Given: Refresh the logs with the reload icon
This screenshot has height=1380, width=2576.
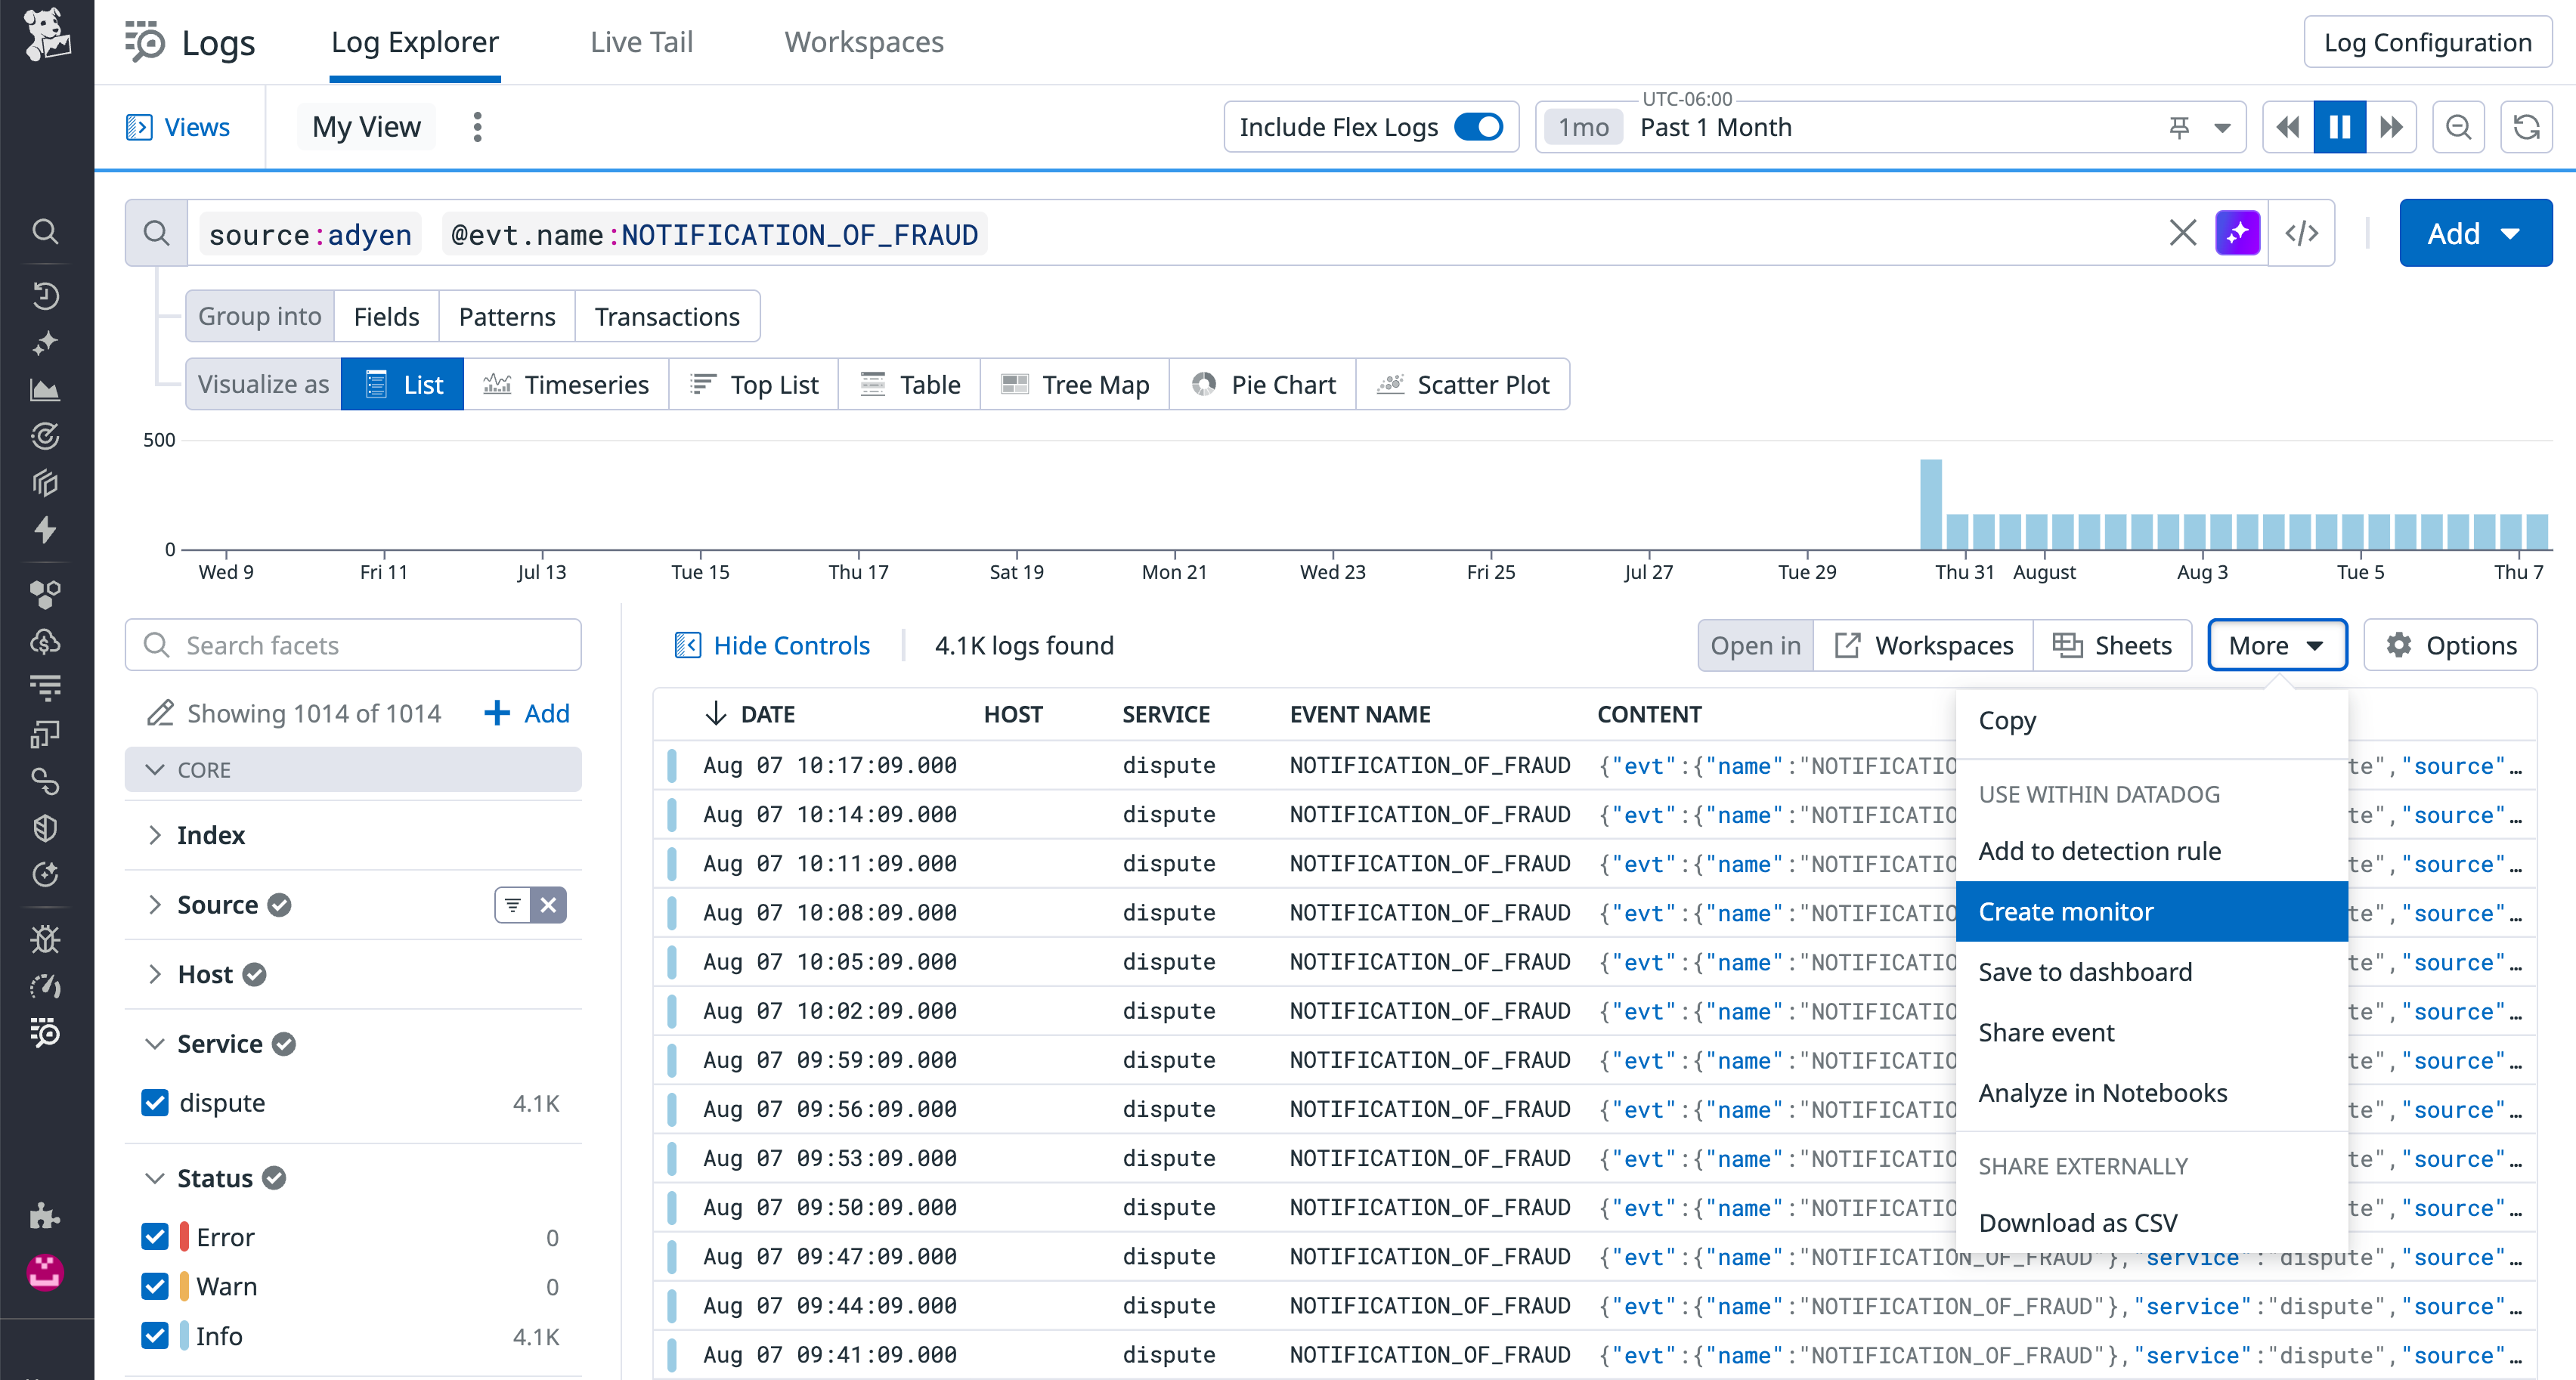Looking at the screenshot, I should (x=2527, y=127).
